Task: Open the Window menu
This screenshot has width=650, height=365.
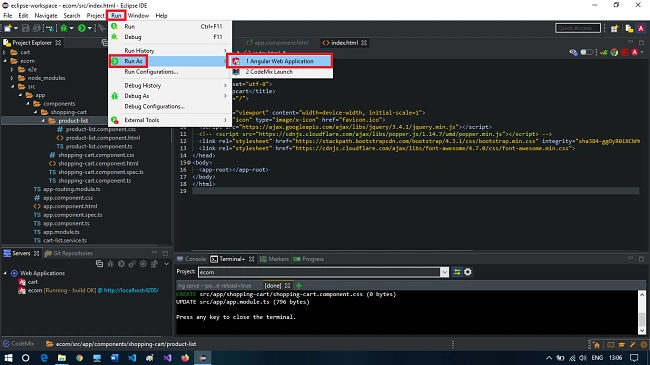Action: point(138,15)
